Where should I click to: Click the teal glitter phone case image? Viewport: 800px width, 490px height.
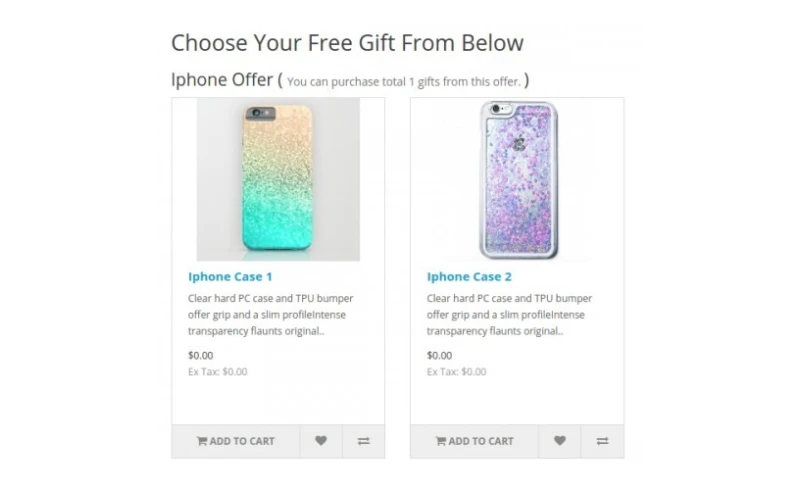point(277,180)
